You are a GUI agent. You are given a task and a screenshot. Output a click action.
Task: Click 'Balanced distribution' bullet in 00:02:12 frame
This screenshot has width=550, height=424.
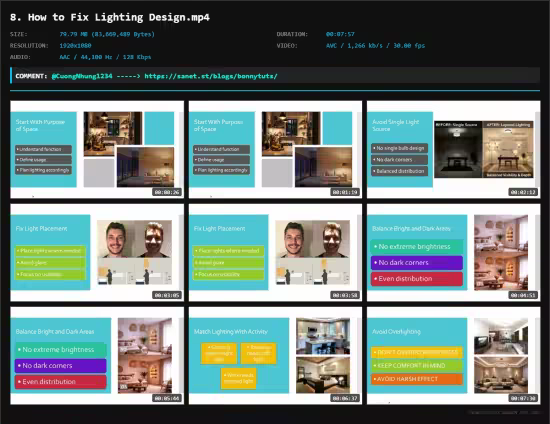coord(400,171)
